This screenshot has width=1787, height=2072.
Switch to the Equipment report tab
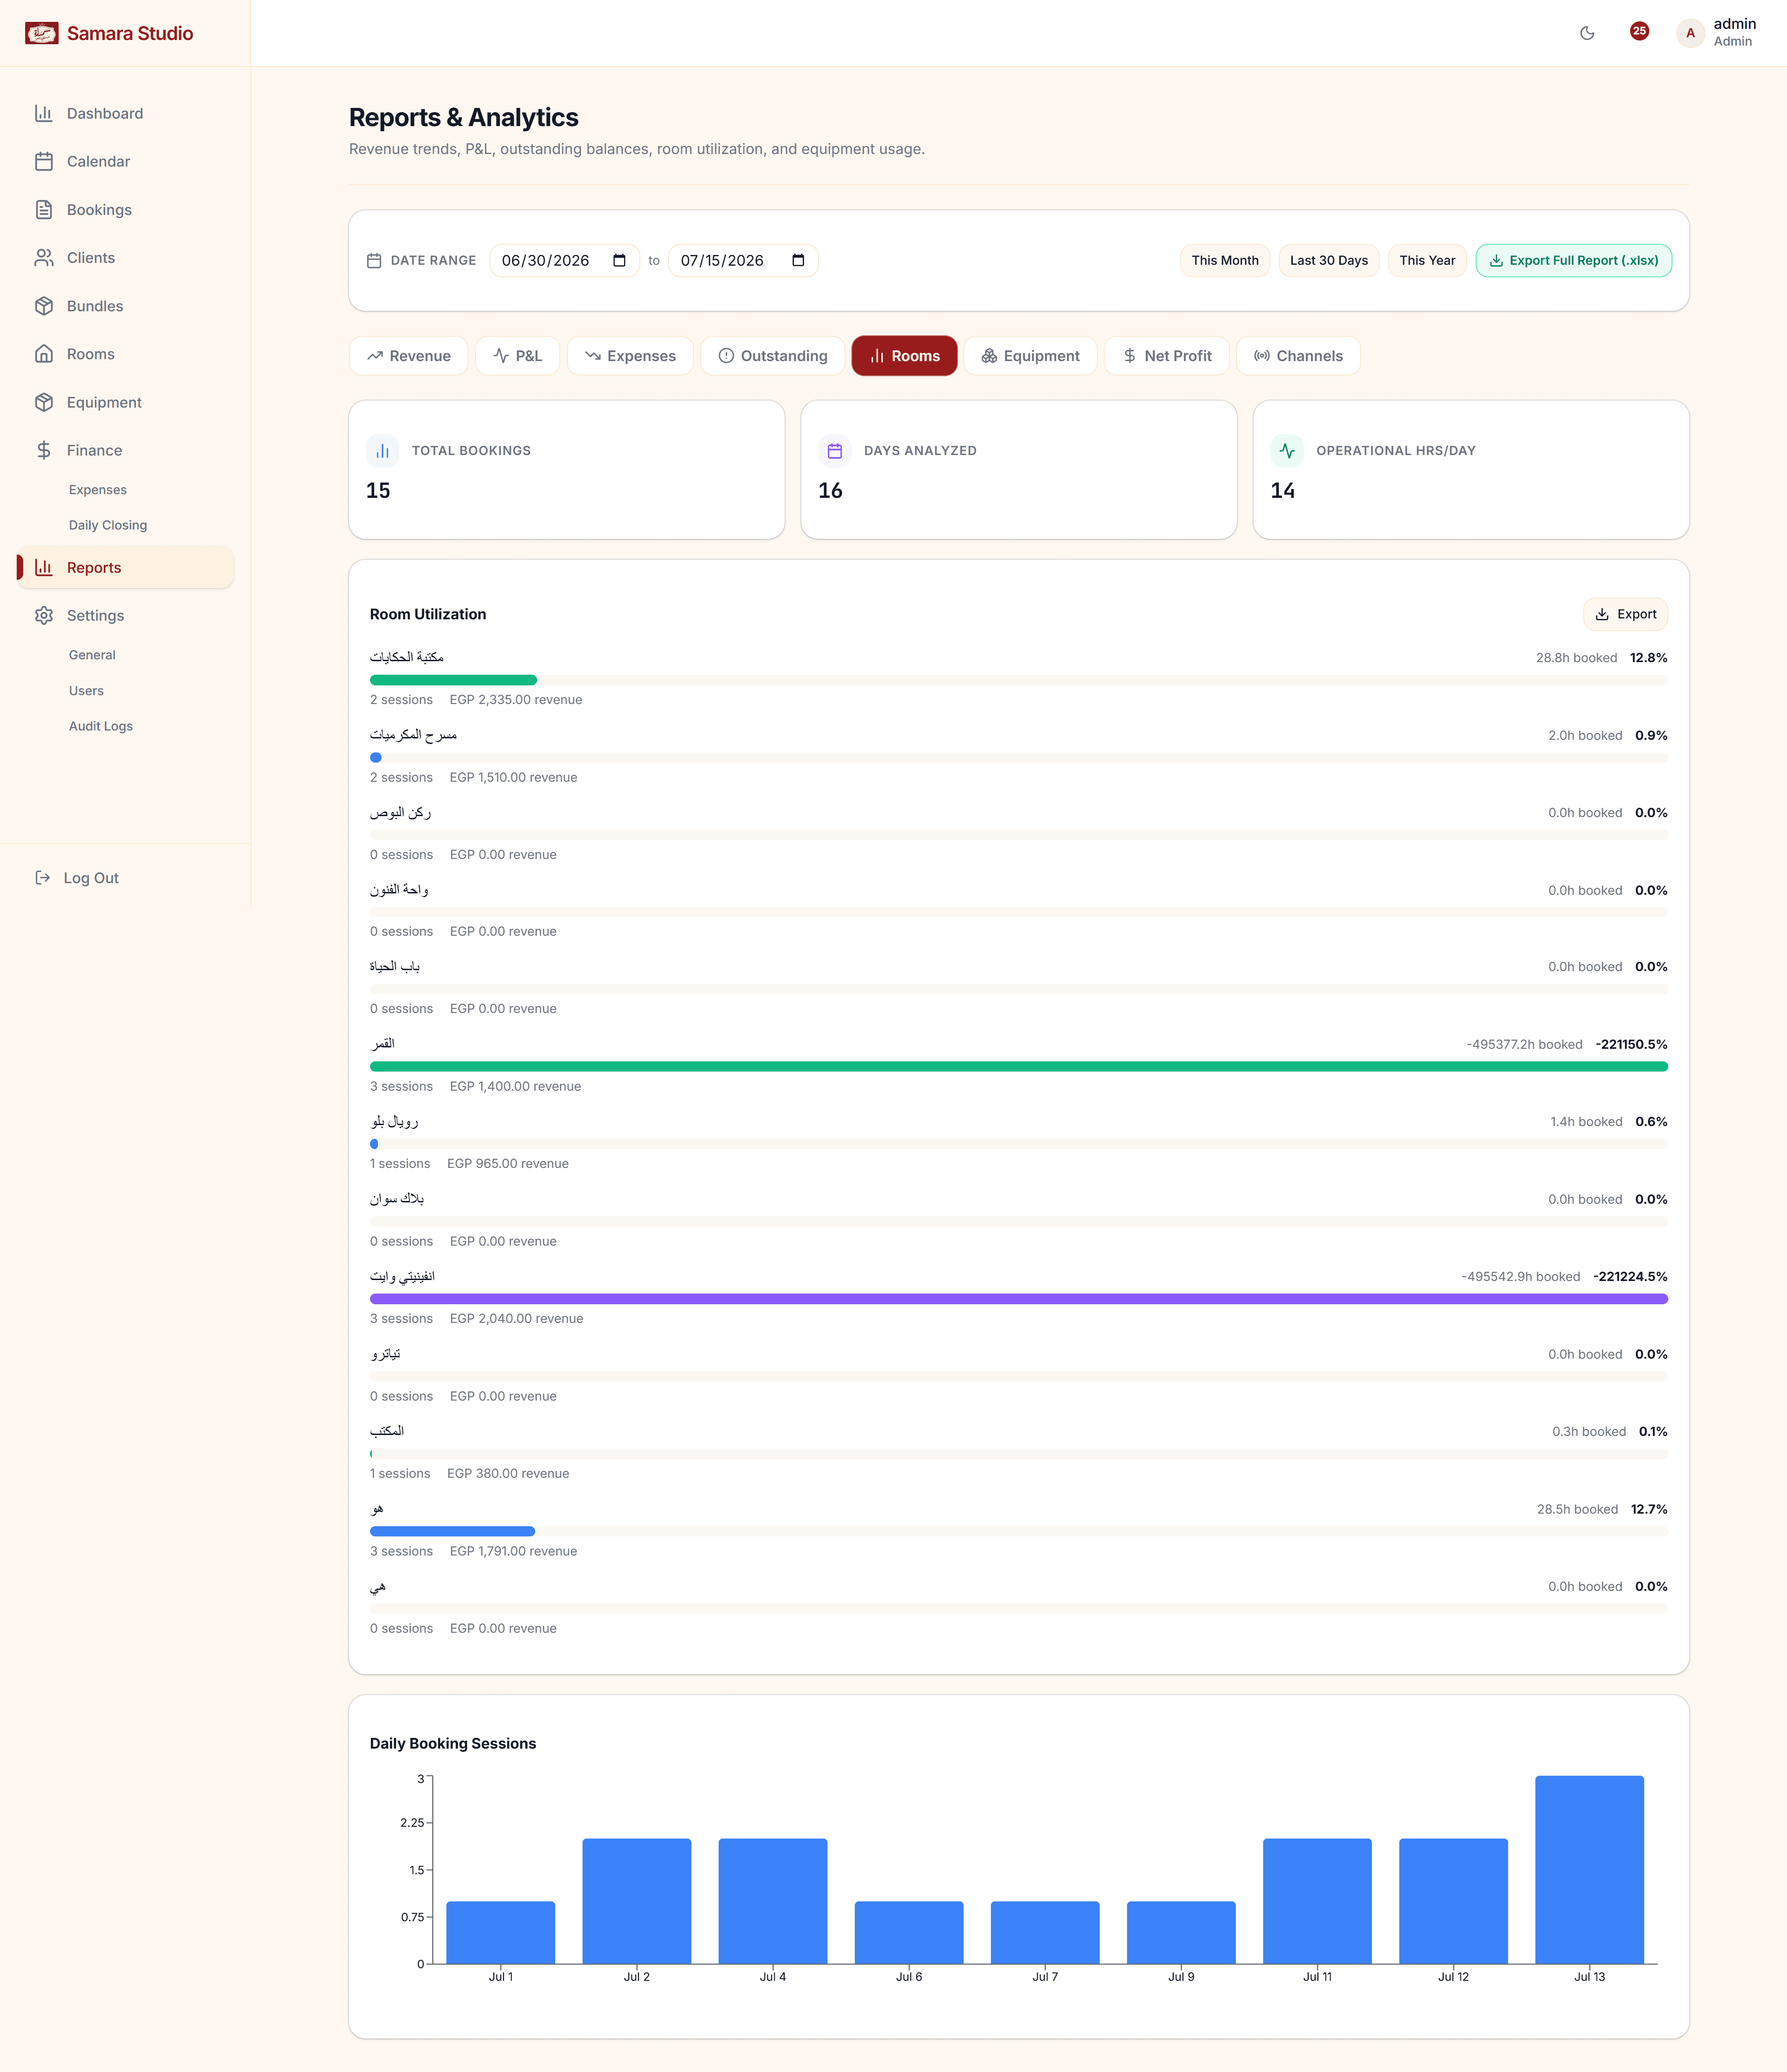(1030, 356)
